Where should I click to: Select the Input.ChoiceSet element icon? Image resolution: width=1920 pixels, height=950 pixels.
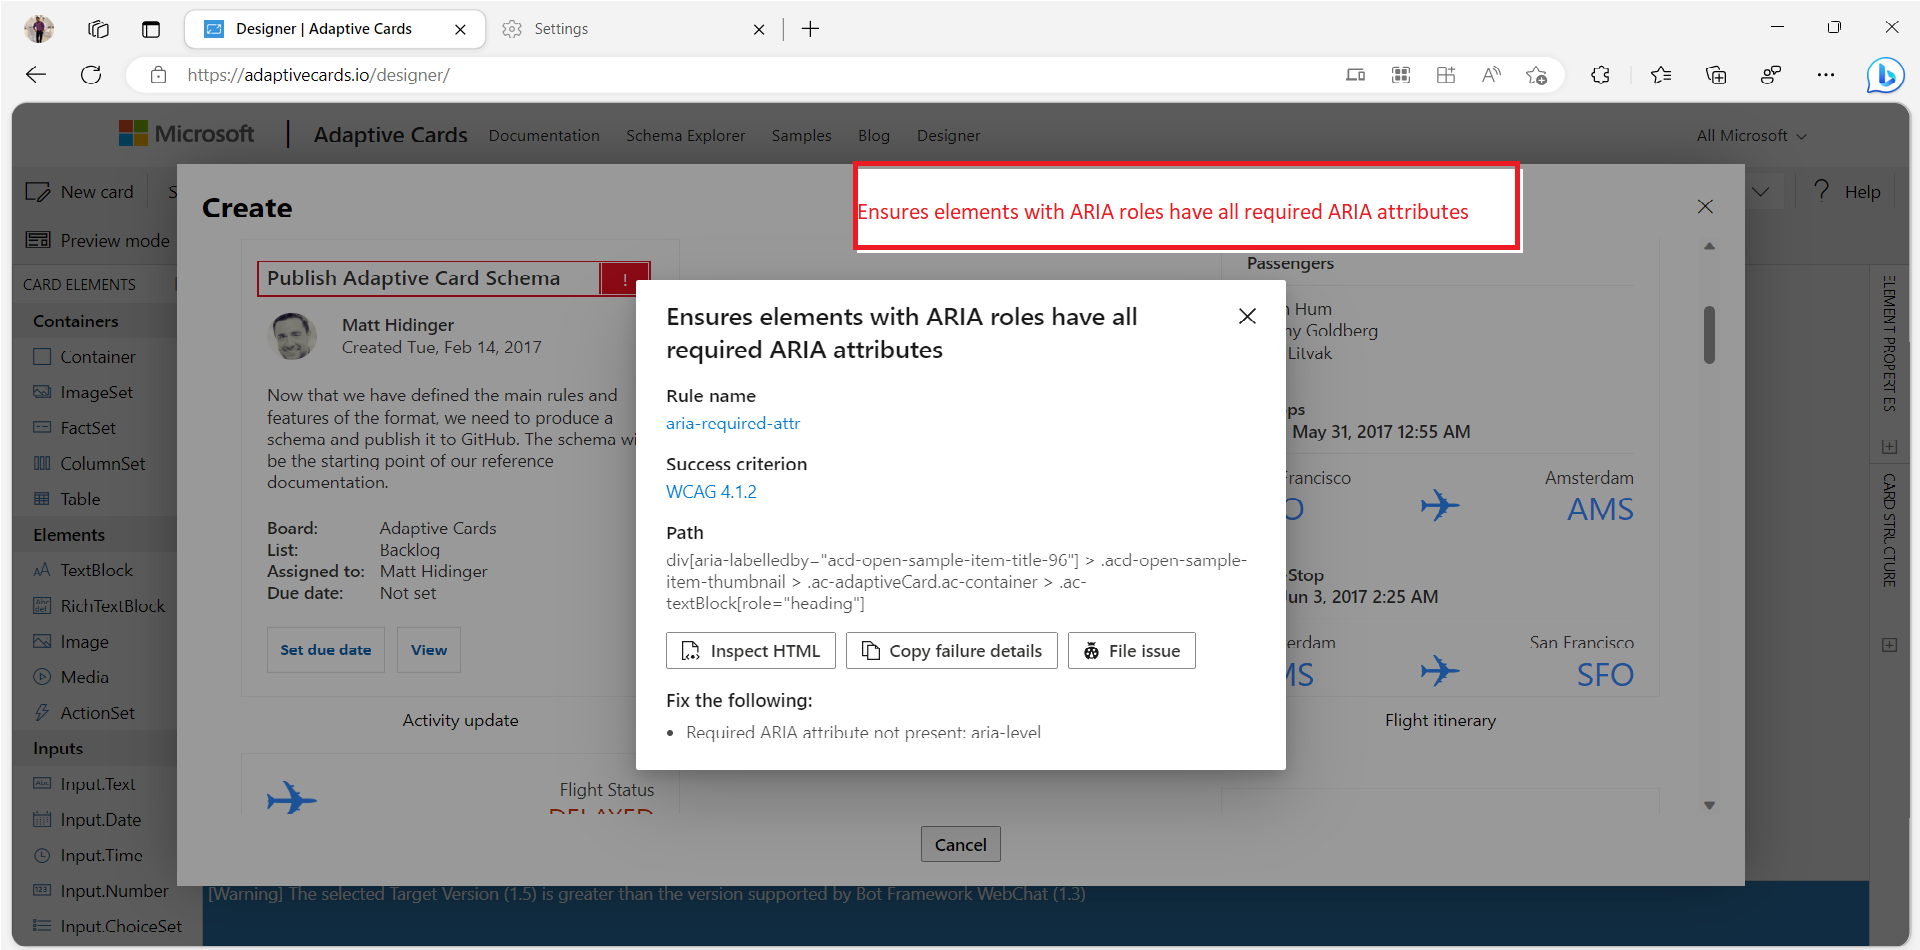tap(42, 925)
